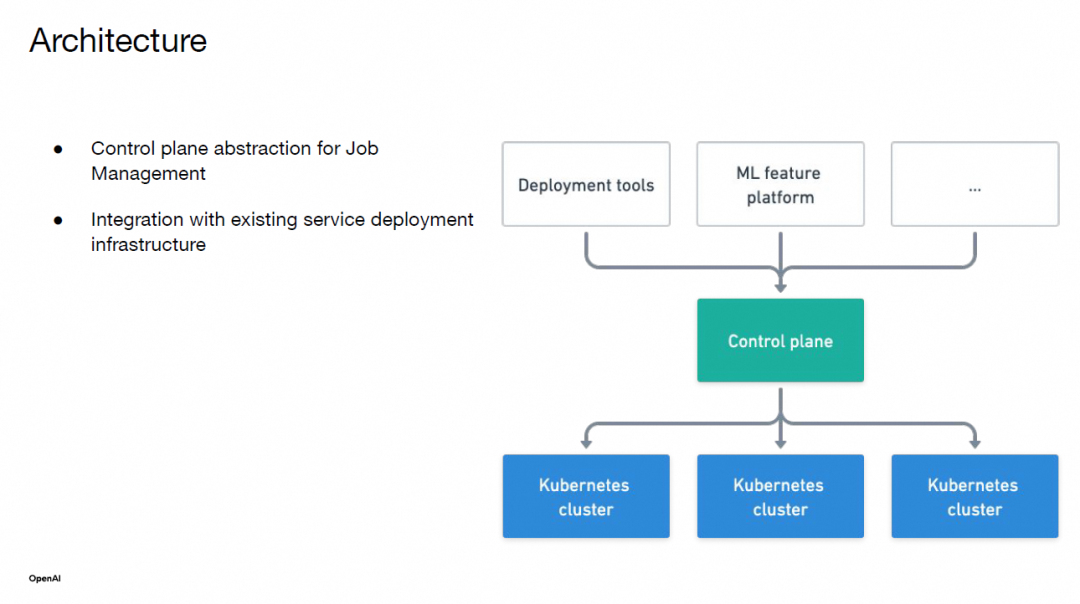Click the right Kubernetes cluster box
1080x604 pixels.
[x=975, y=496]
